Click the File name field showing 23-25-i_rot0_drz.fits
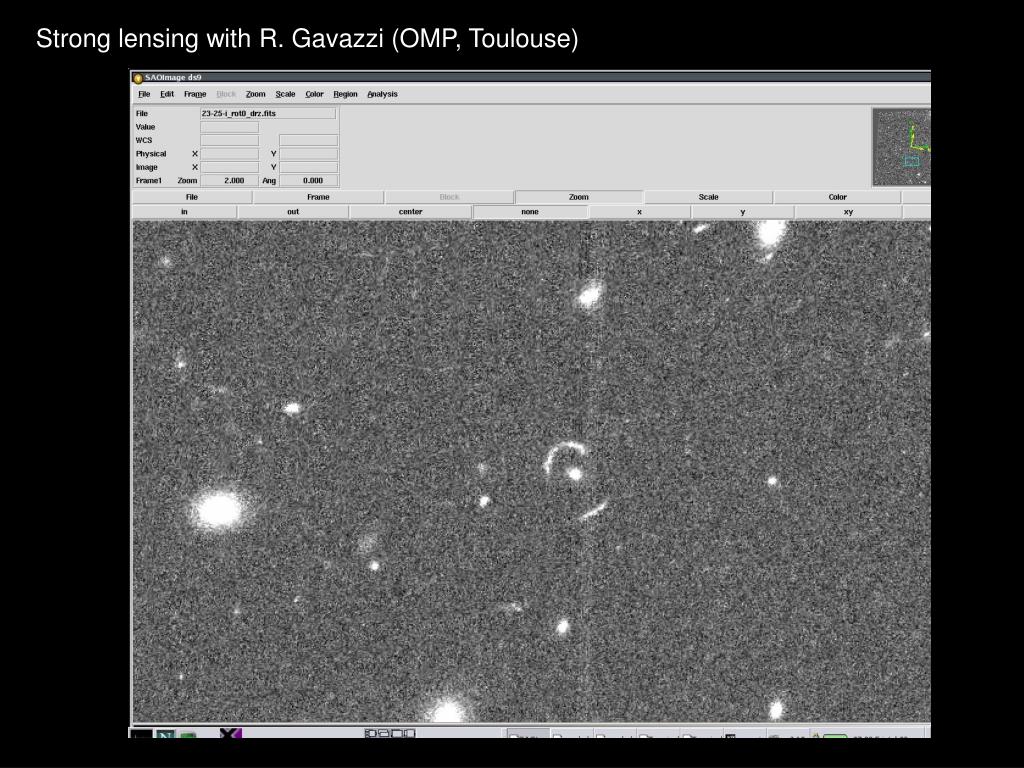 click(268, 113)
